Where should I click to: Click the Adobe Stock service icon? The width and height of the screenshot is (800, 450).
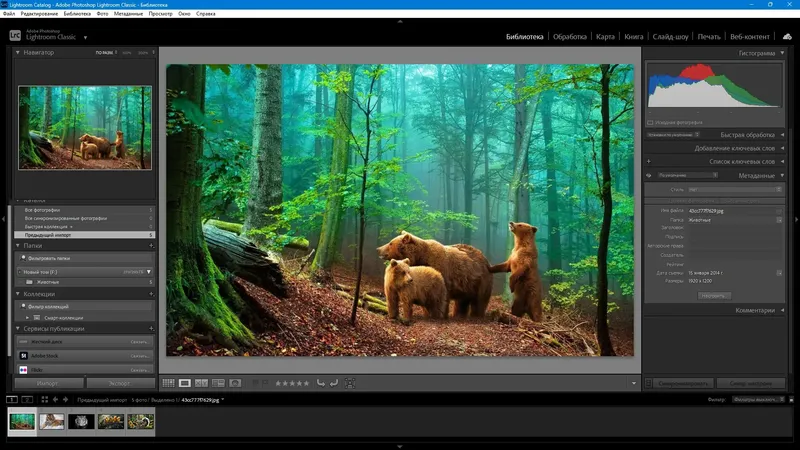pos(23,356)
